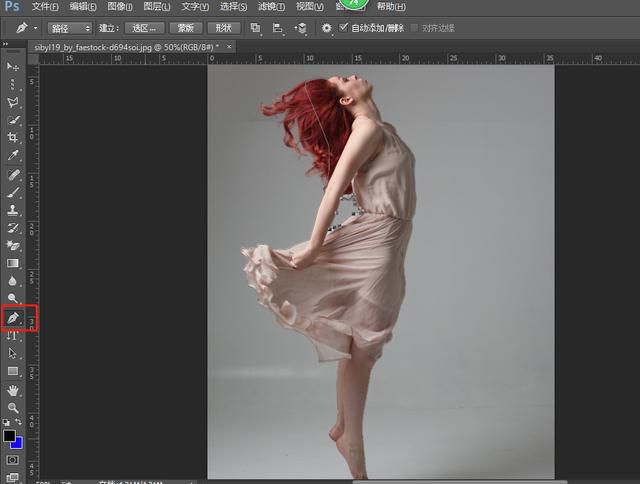Click the ruler origin corner box
The width and height of the screenshot is (640, 484).
(x=33, y=59)
